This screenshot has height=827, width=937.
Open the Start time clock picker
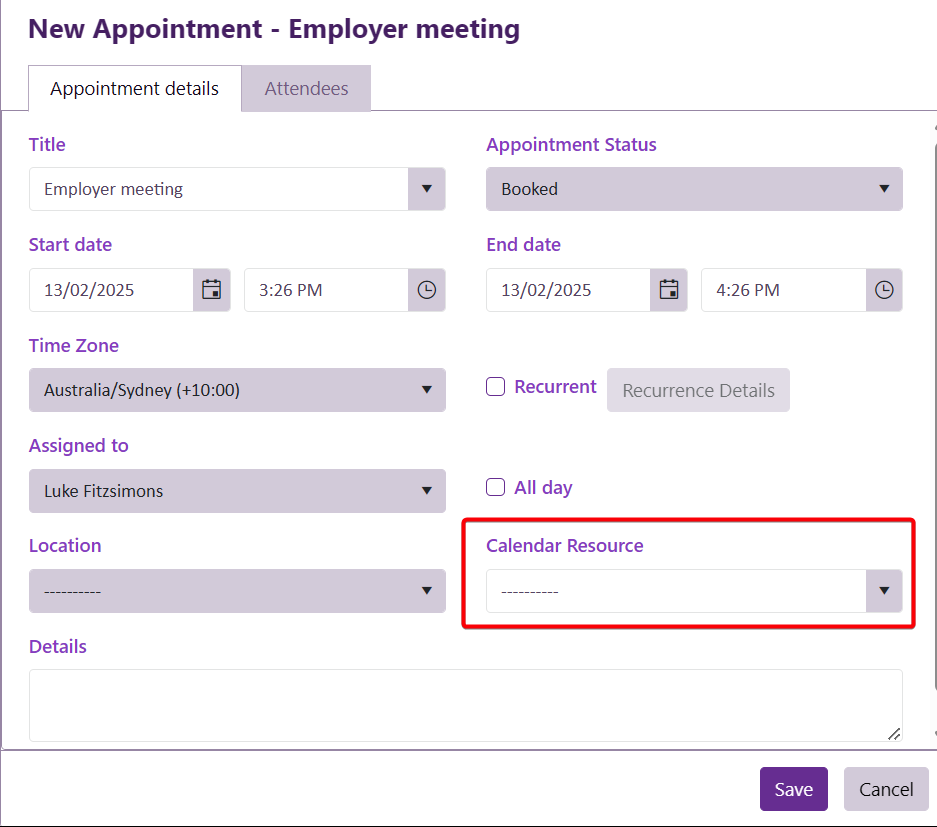pos(426,290)
